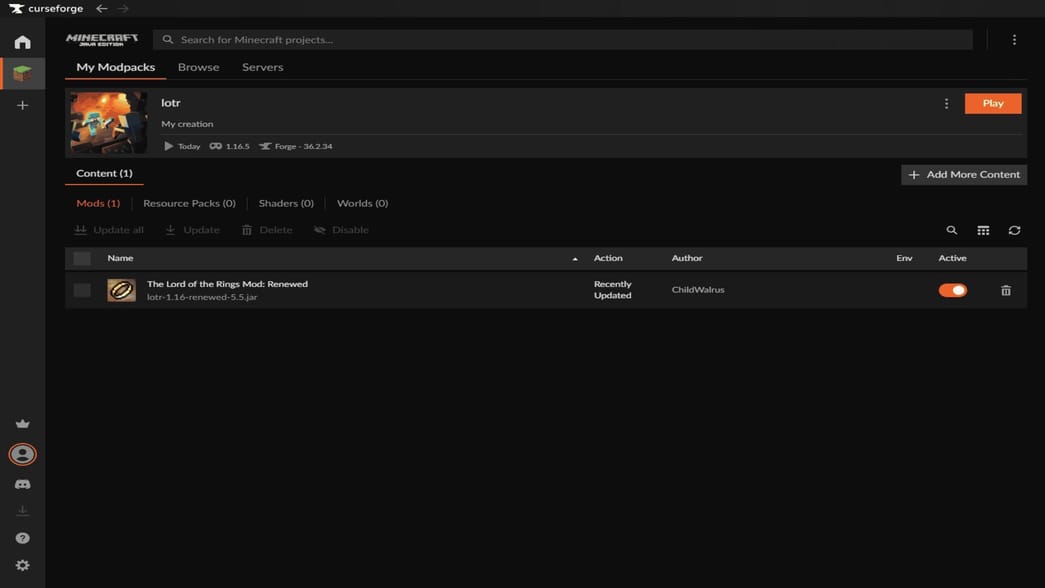Open the help question mark icon
The image size is (1045, 588).
pos(22,538)
